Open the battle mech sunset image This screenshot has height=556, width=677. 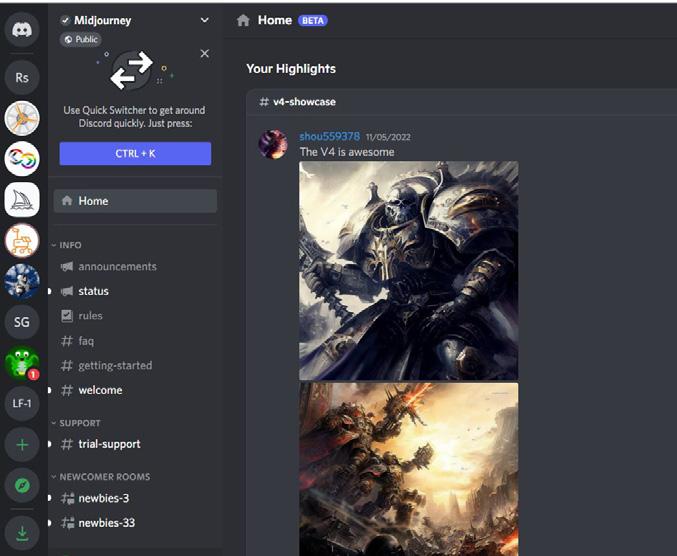(409, 469)
